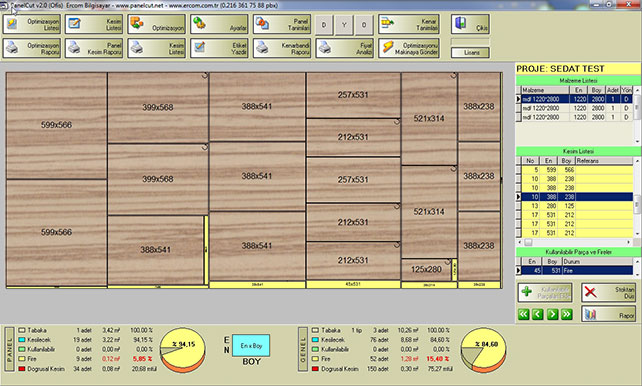Open Kenar Tanımları
Image resolution: width=642 pixels, height=386 pixels.
(x=409, y=25)
